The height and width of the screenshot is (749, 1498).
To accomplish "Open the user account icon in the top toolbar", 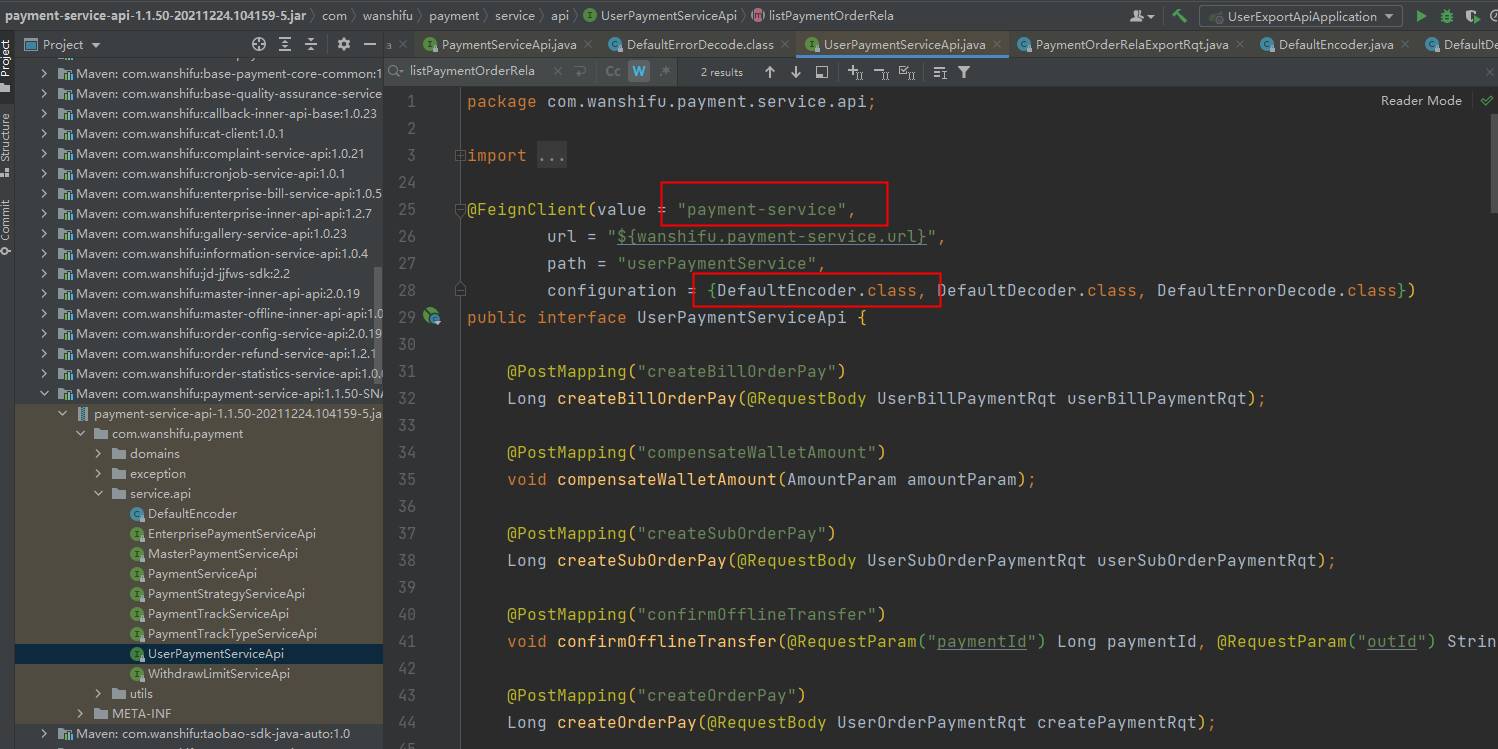I will (1141, 16).
